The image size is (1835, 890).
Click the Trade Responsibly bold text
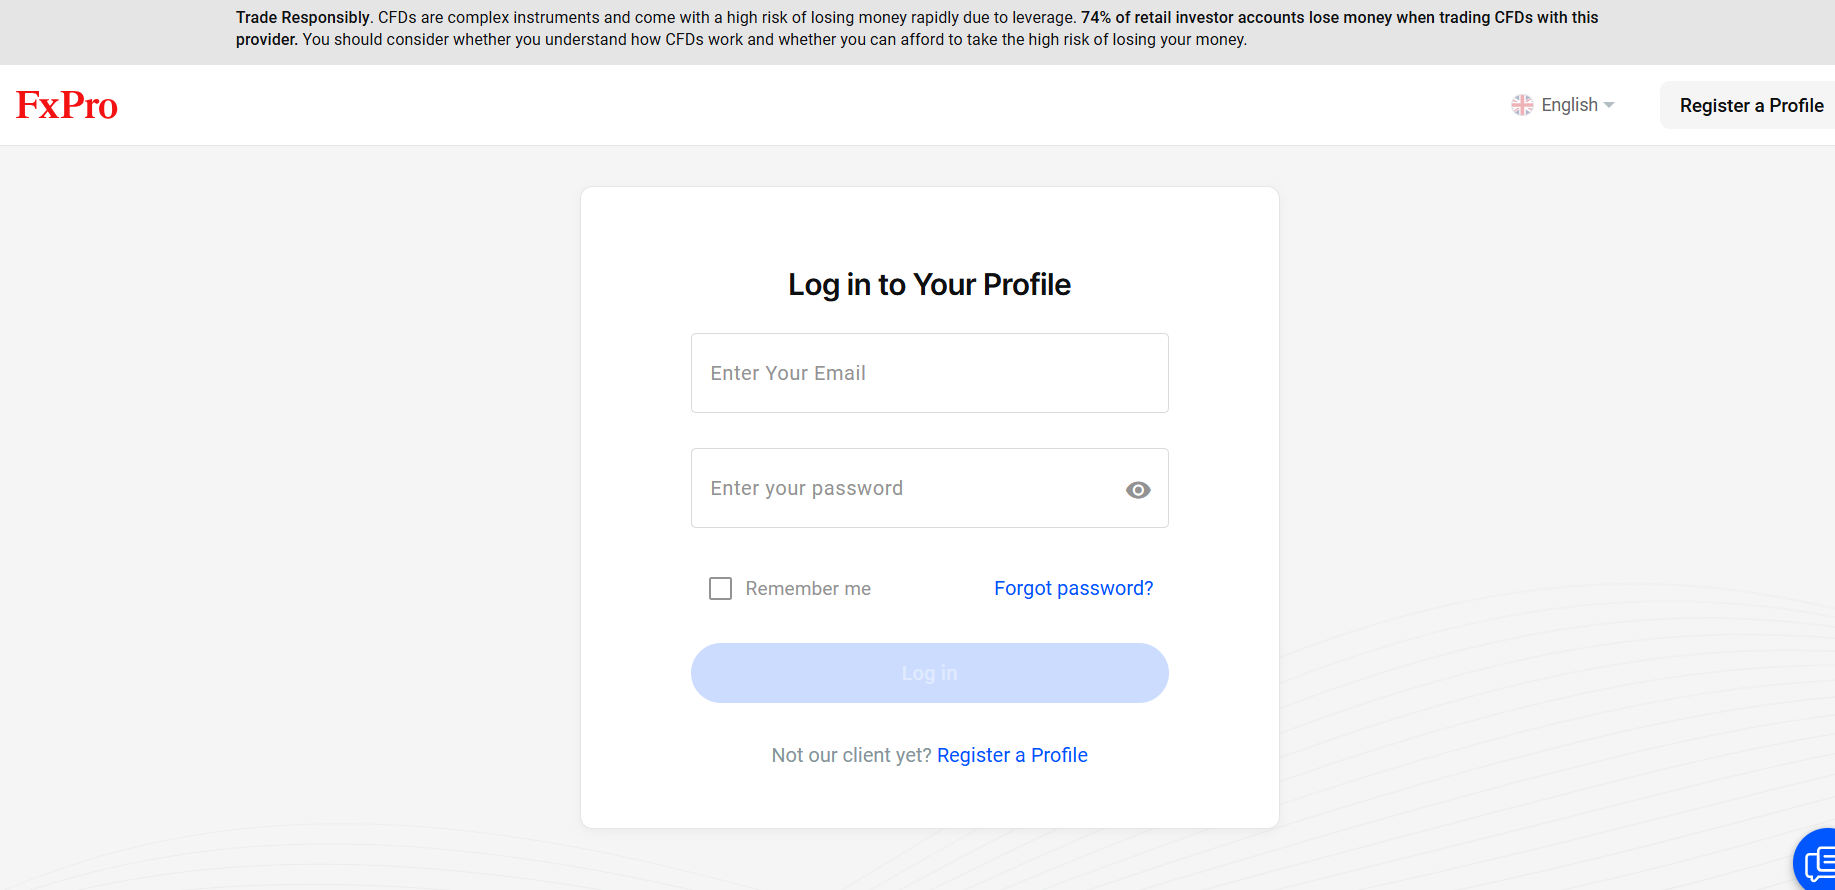[x=303, y=18]
